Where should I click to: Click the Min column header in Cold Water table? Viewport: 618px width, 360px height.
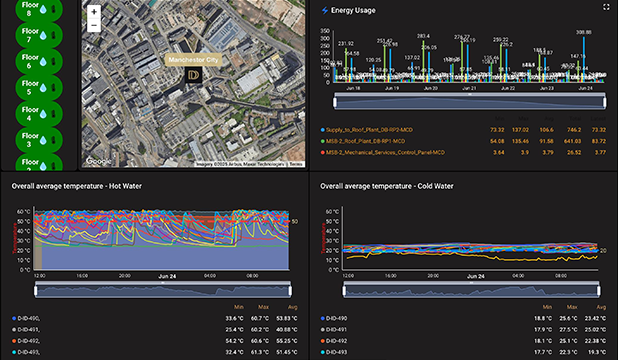(547, 307)
